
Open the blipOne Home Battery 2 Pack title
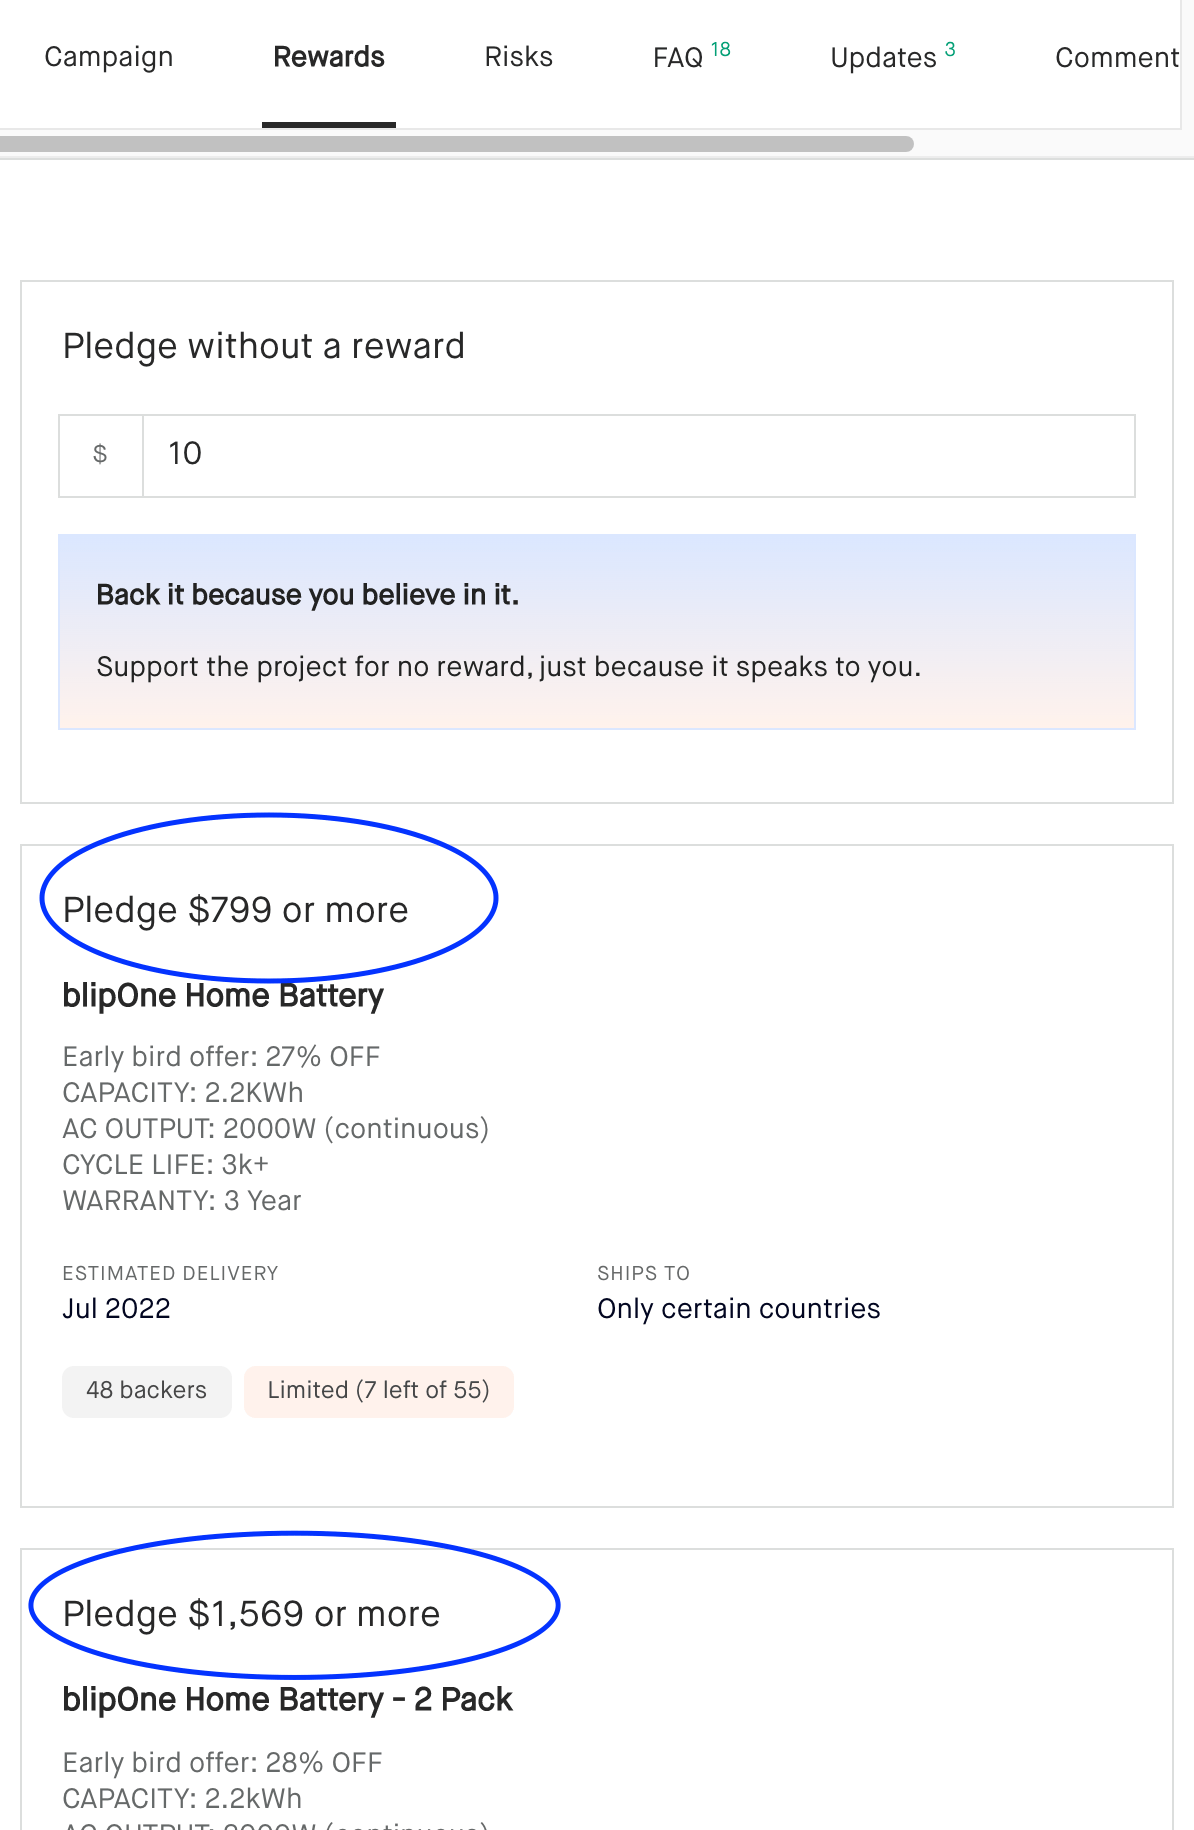point(287,1700)
